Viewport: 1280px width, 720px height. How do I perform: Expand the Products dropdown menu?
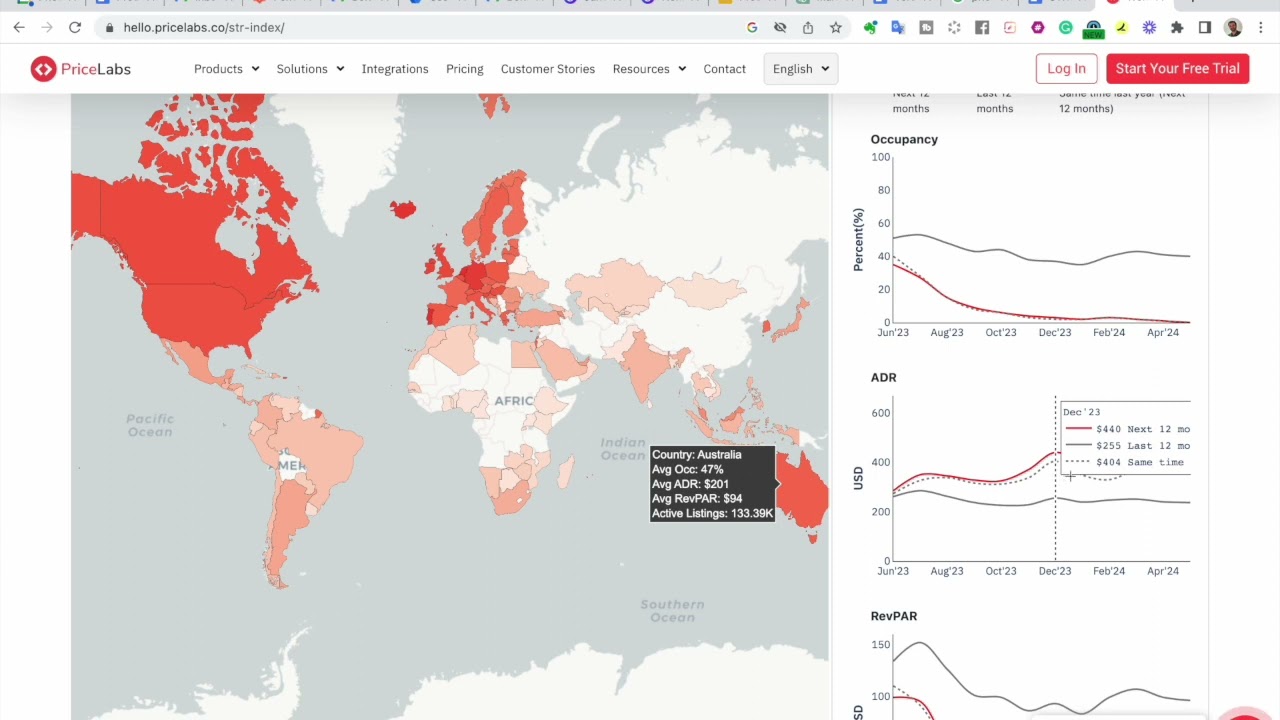(x=226, y=69)
